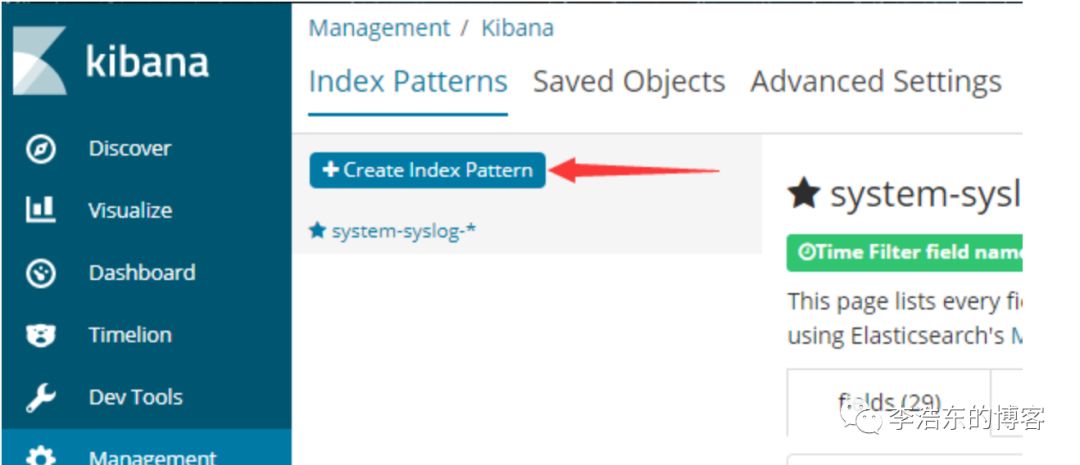Select the Timelion menu label
The width and height of the screenshot is (1080, 465).
pyautogui.click(x=130, y=335)
